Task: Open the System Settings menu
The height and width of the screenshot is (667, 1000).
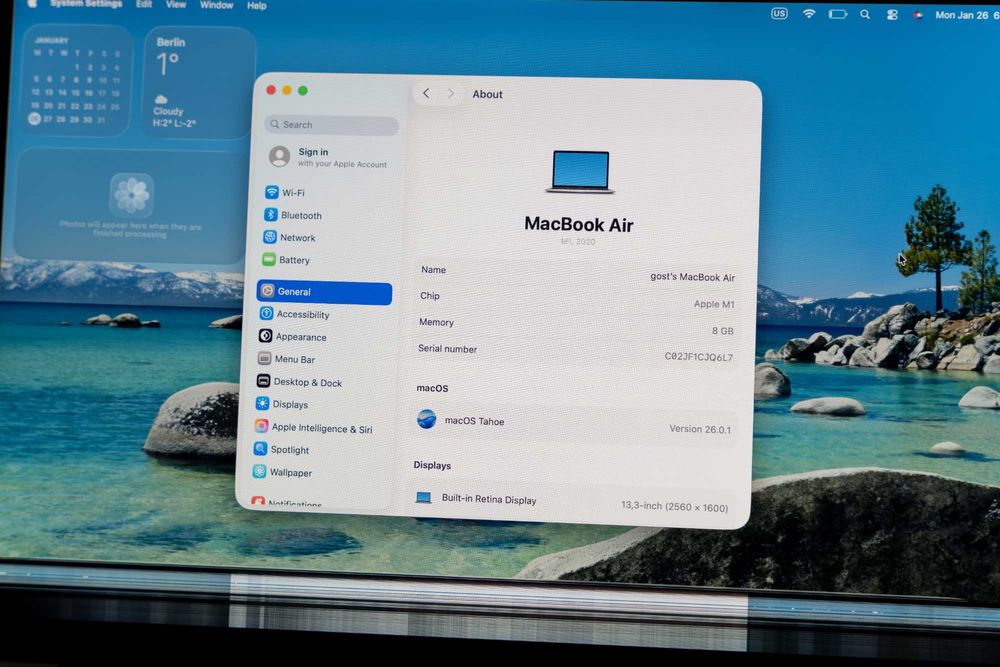Action: (x=86, y=4)
